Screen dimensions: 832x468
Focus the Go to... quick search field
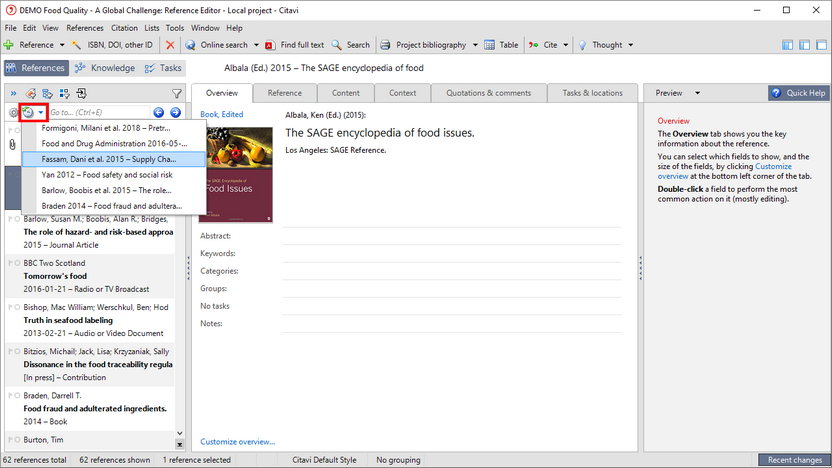click(99, 112)
